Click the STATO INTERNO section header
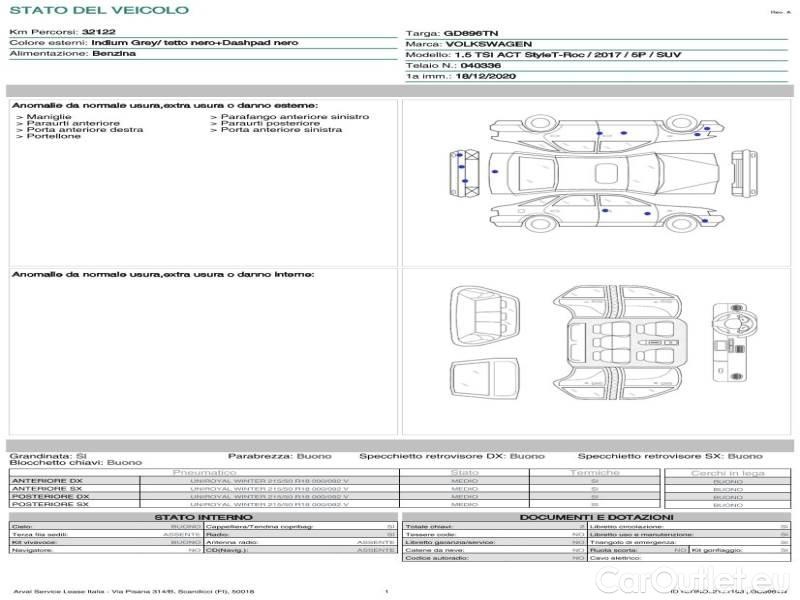The height and width of the screenshot is (600, 800). 203,516
